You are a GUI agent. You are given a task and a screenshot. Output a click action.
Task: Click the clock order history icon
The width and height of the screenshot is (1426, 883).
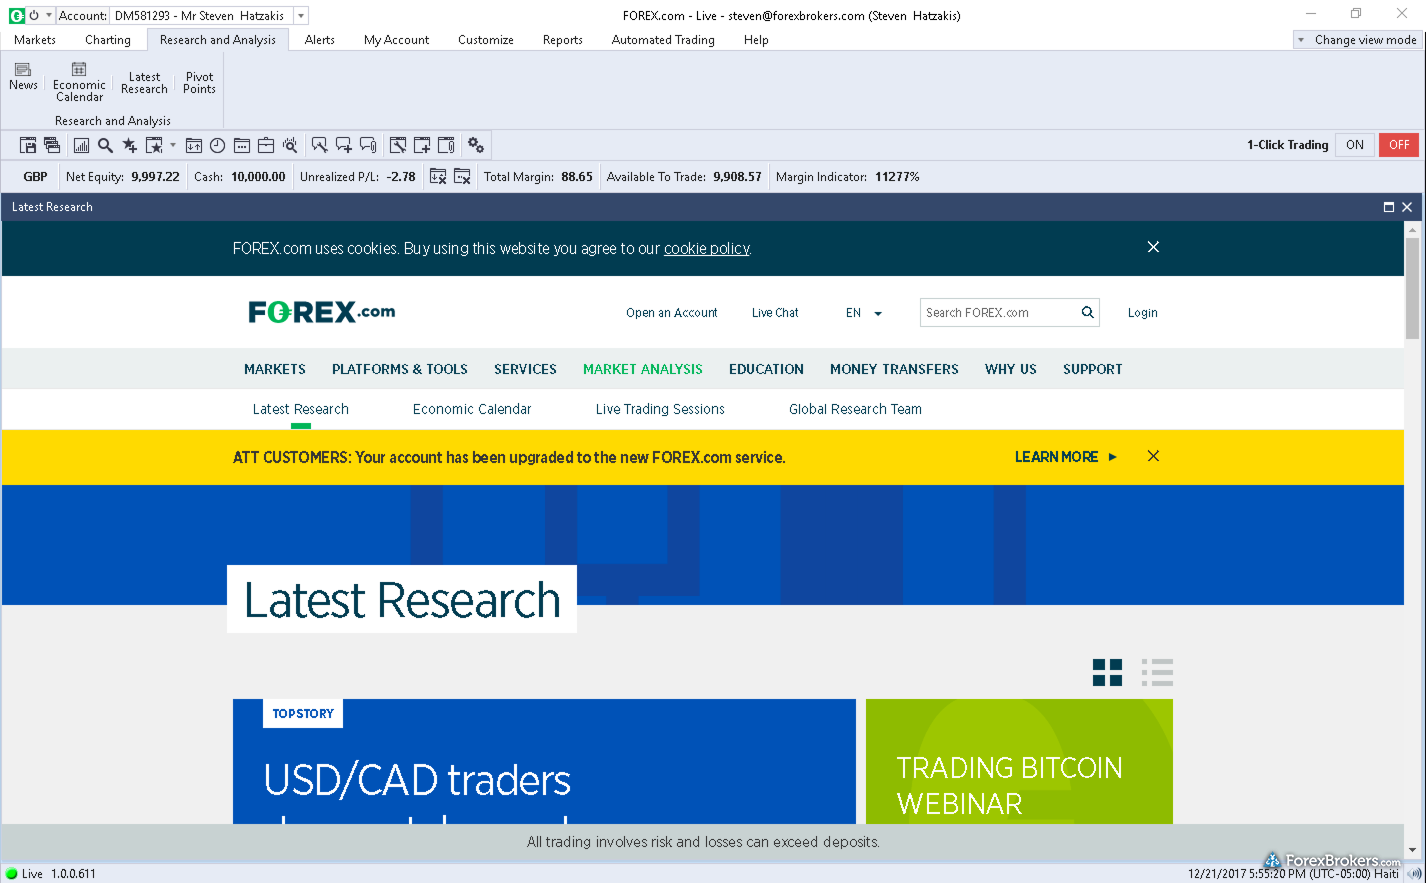[217, 145]
